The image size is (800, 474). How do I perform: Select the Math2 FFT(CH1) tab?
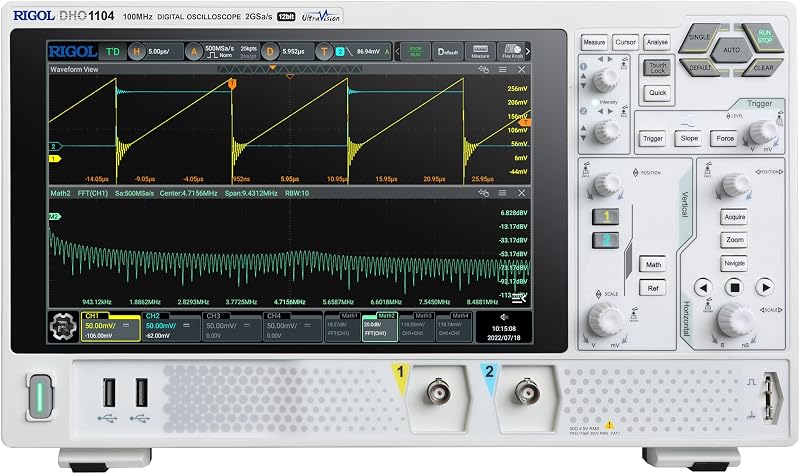(x=380, y=327)
